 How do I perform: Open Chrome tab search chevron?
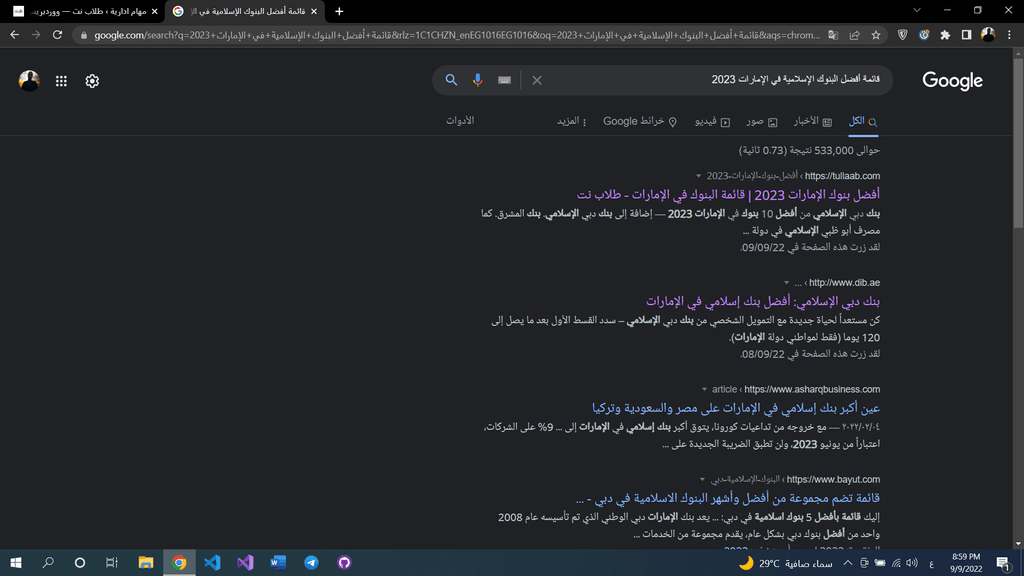click(x=917, y=10)
